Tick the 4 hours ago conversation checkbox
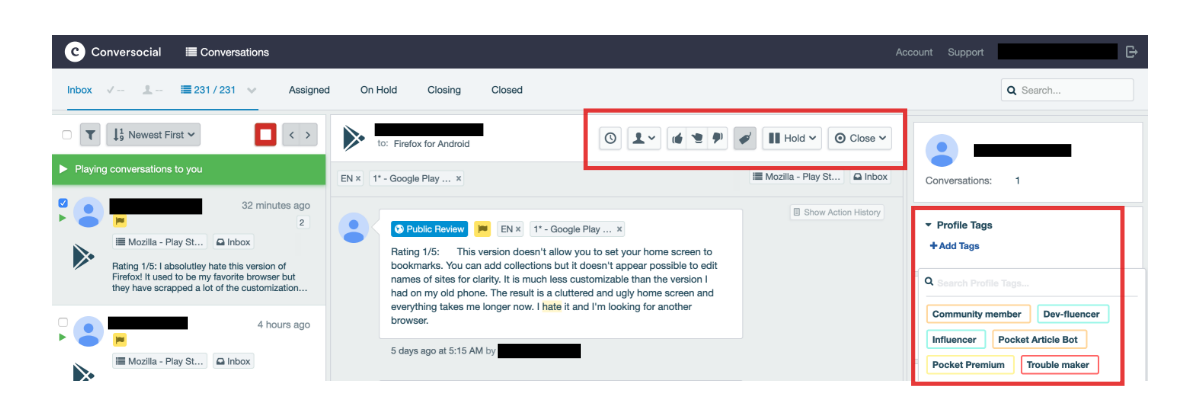The height and width of the screenshot is (416, 1200). tap(64, 323)
